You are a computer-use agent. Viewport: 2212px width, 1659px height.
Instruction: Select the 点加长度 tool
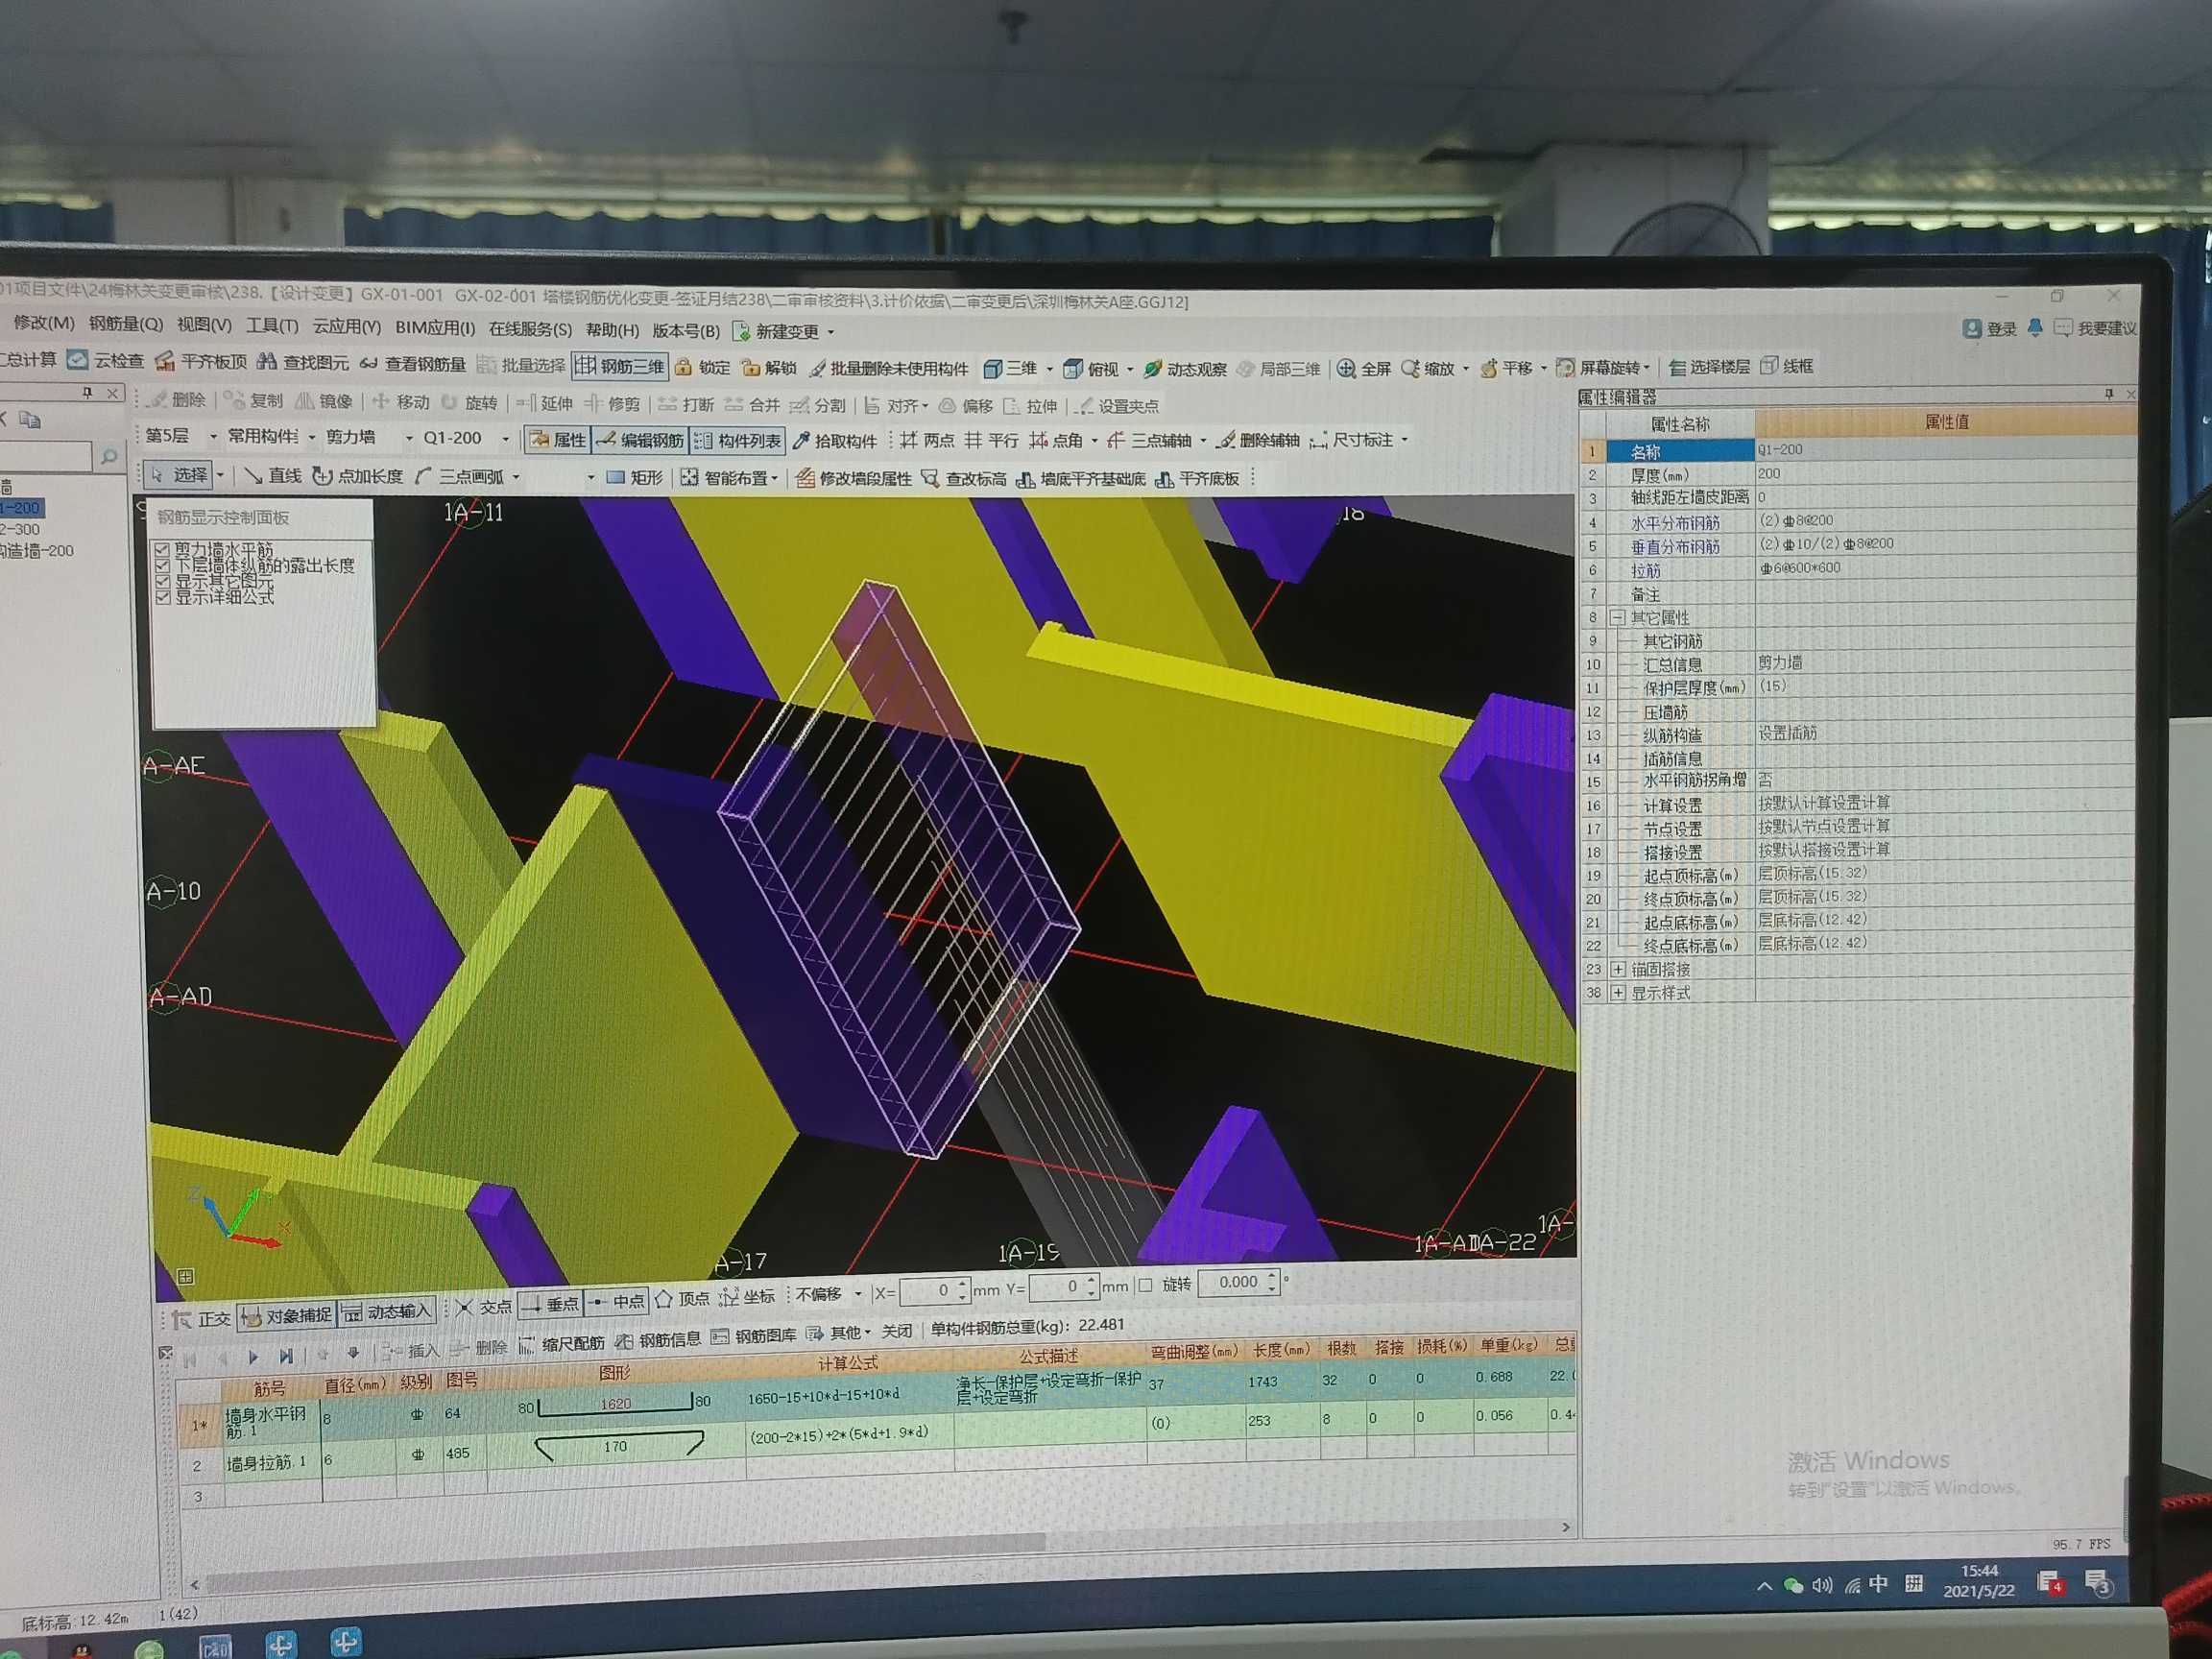point(357,477)
